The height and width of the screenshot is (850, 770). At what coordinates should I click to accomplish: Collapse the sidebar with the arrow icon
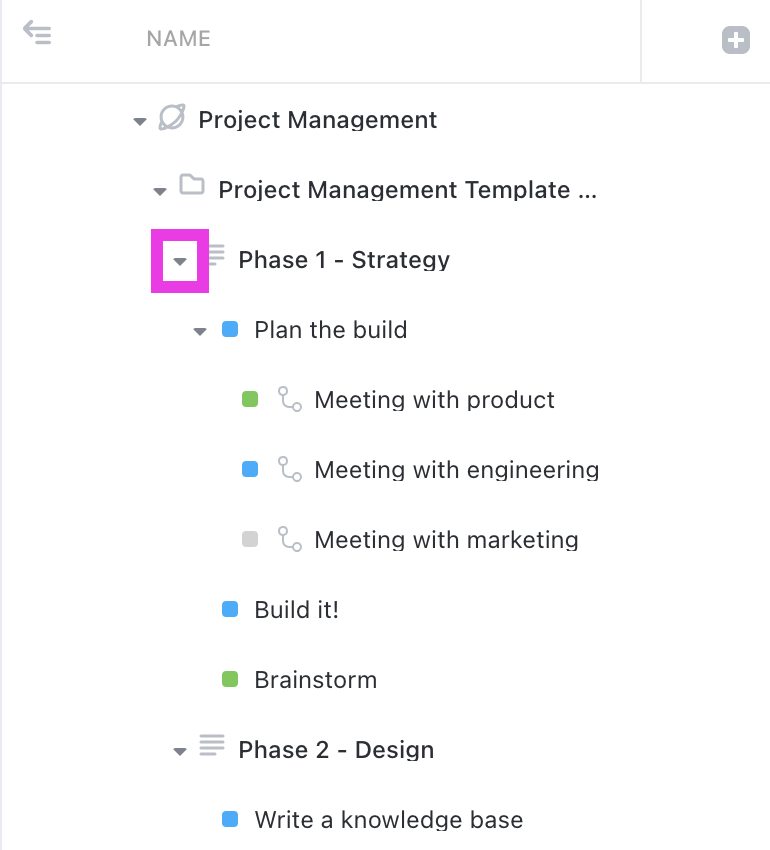point(37,34)
